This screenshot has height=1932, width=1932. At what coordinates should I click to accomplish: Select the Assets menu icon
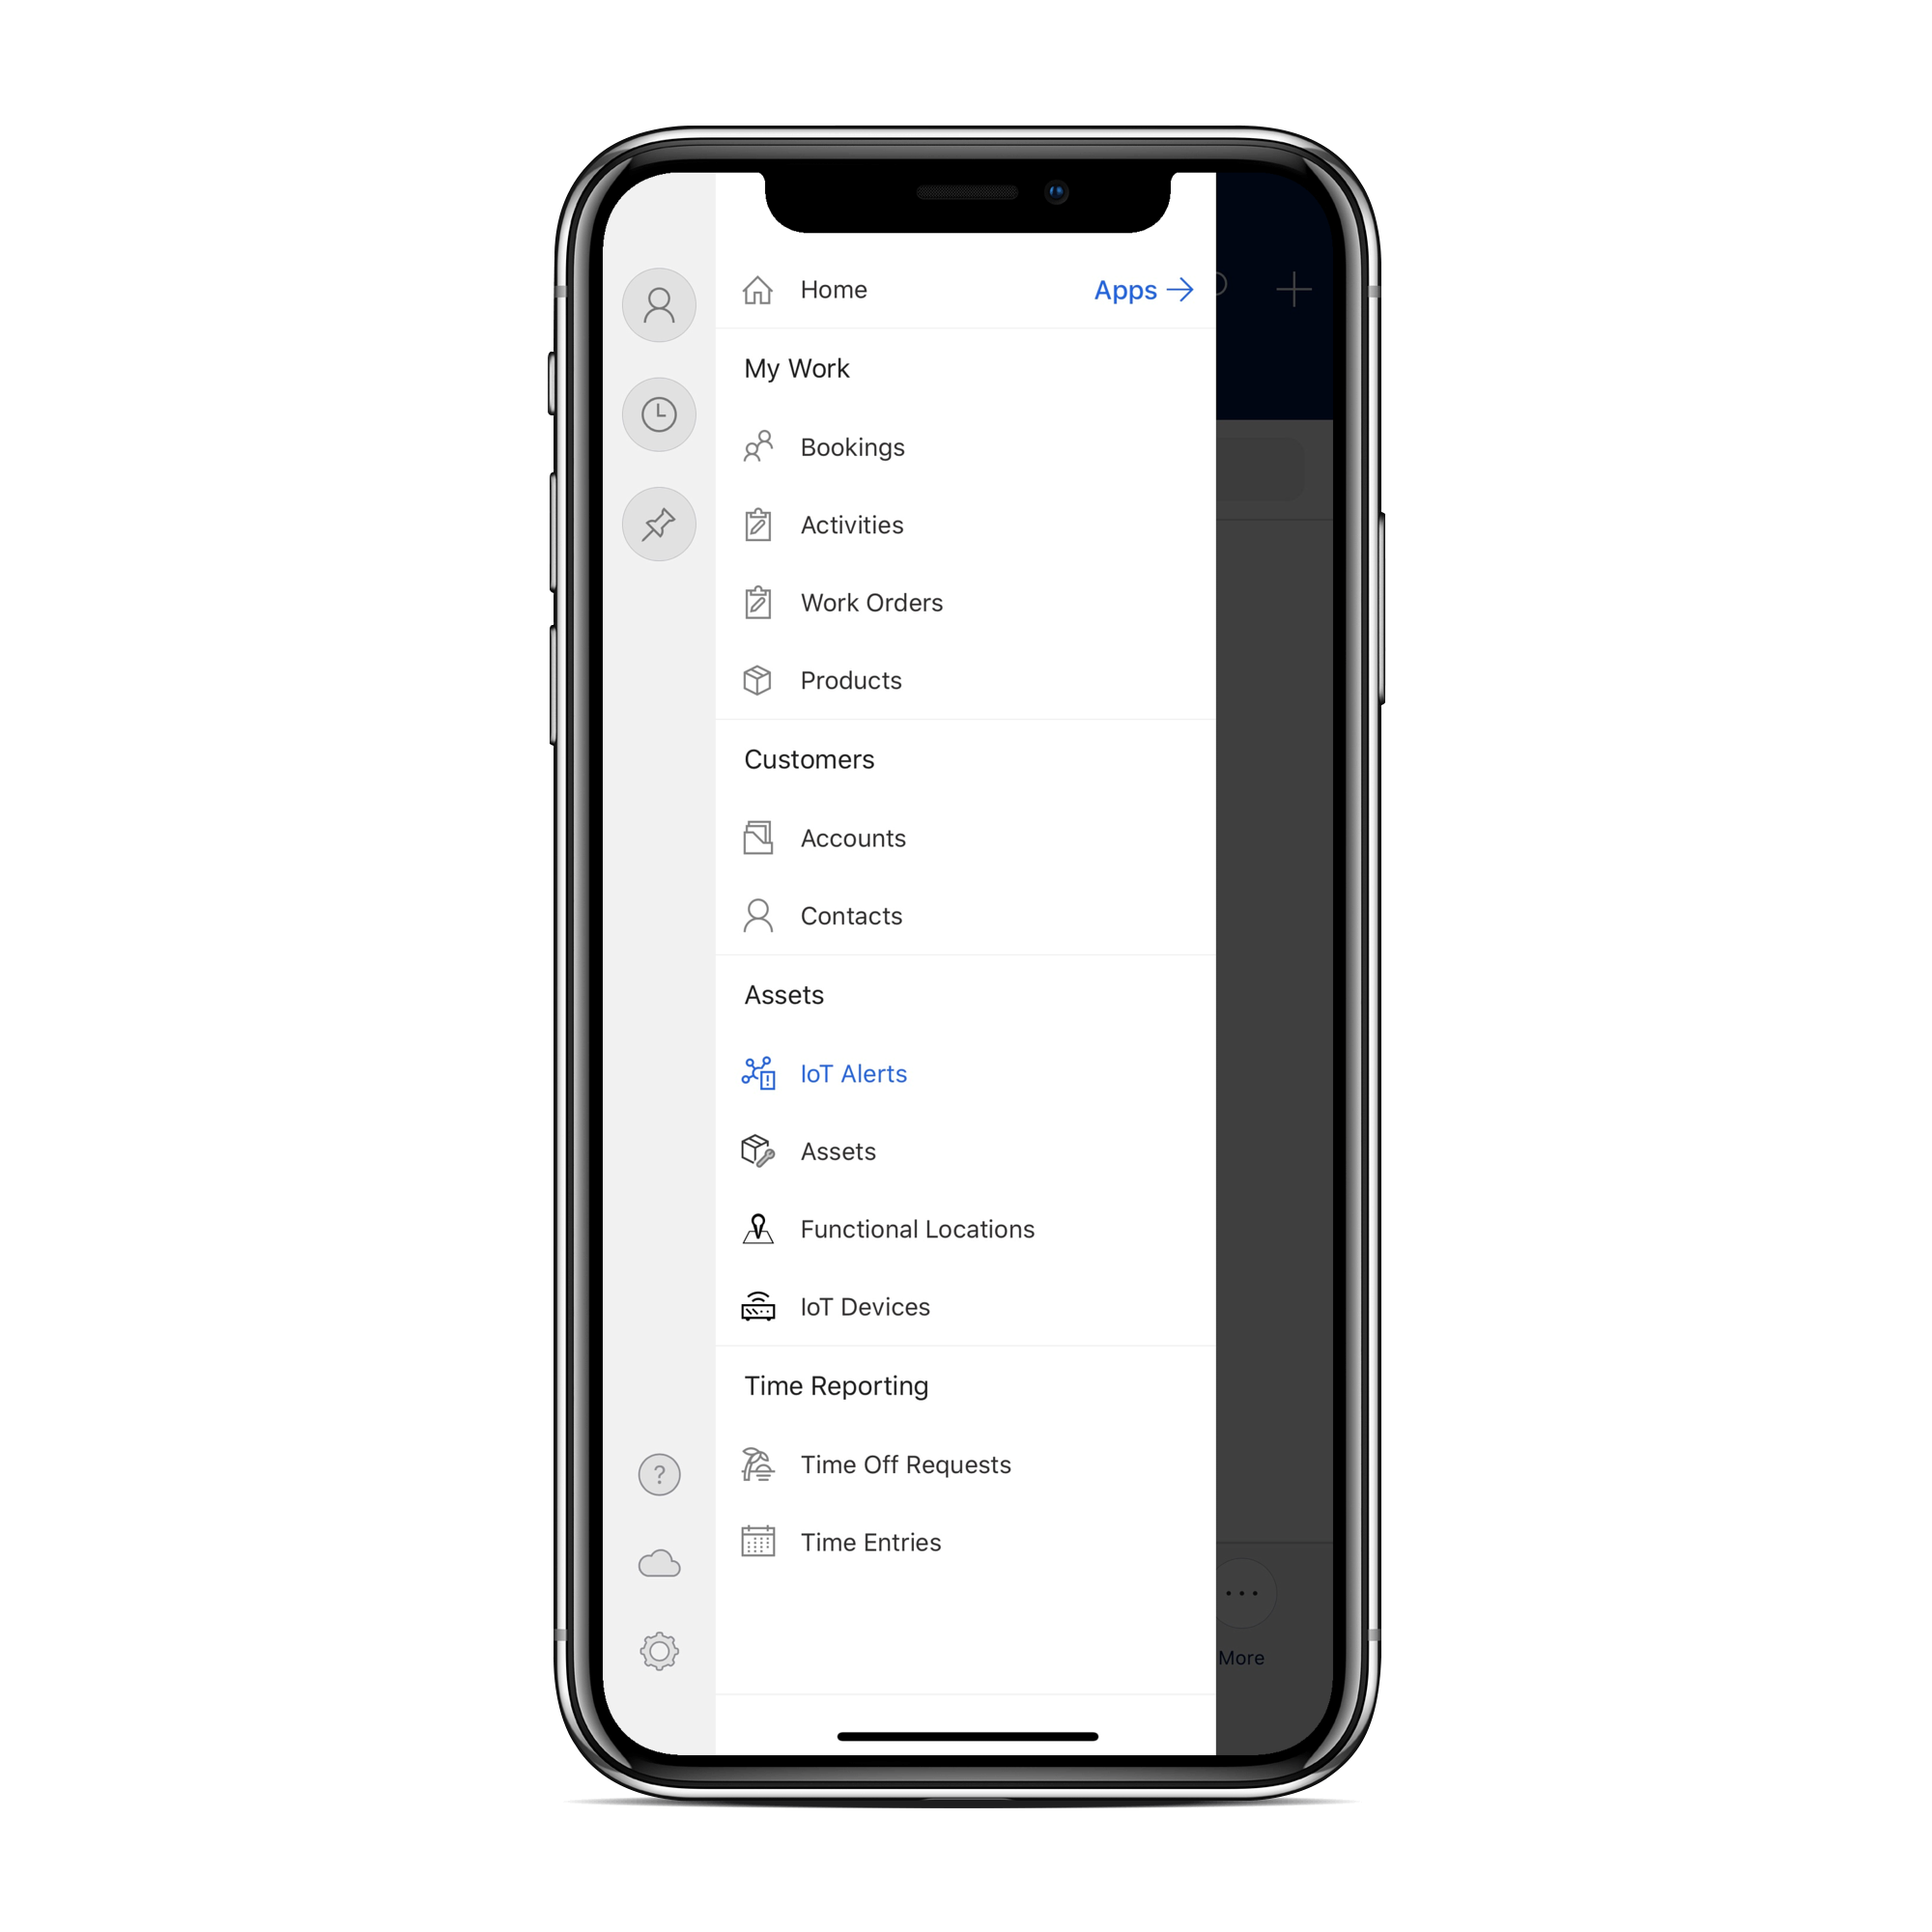click(755, 1151)
